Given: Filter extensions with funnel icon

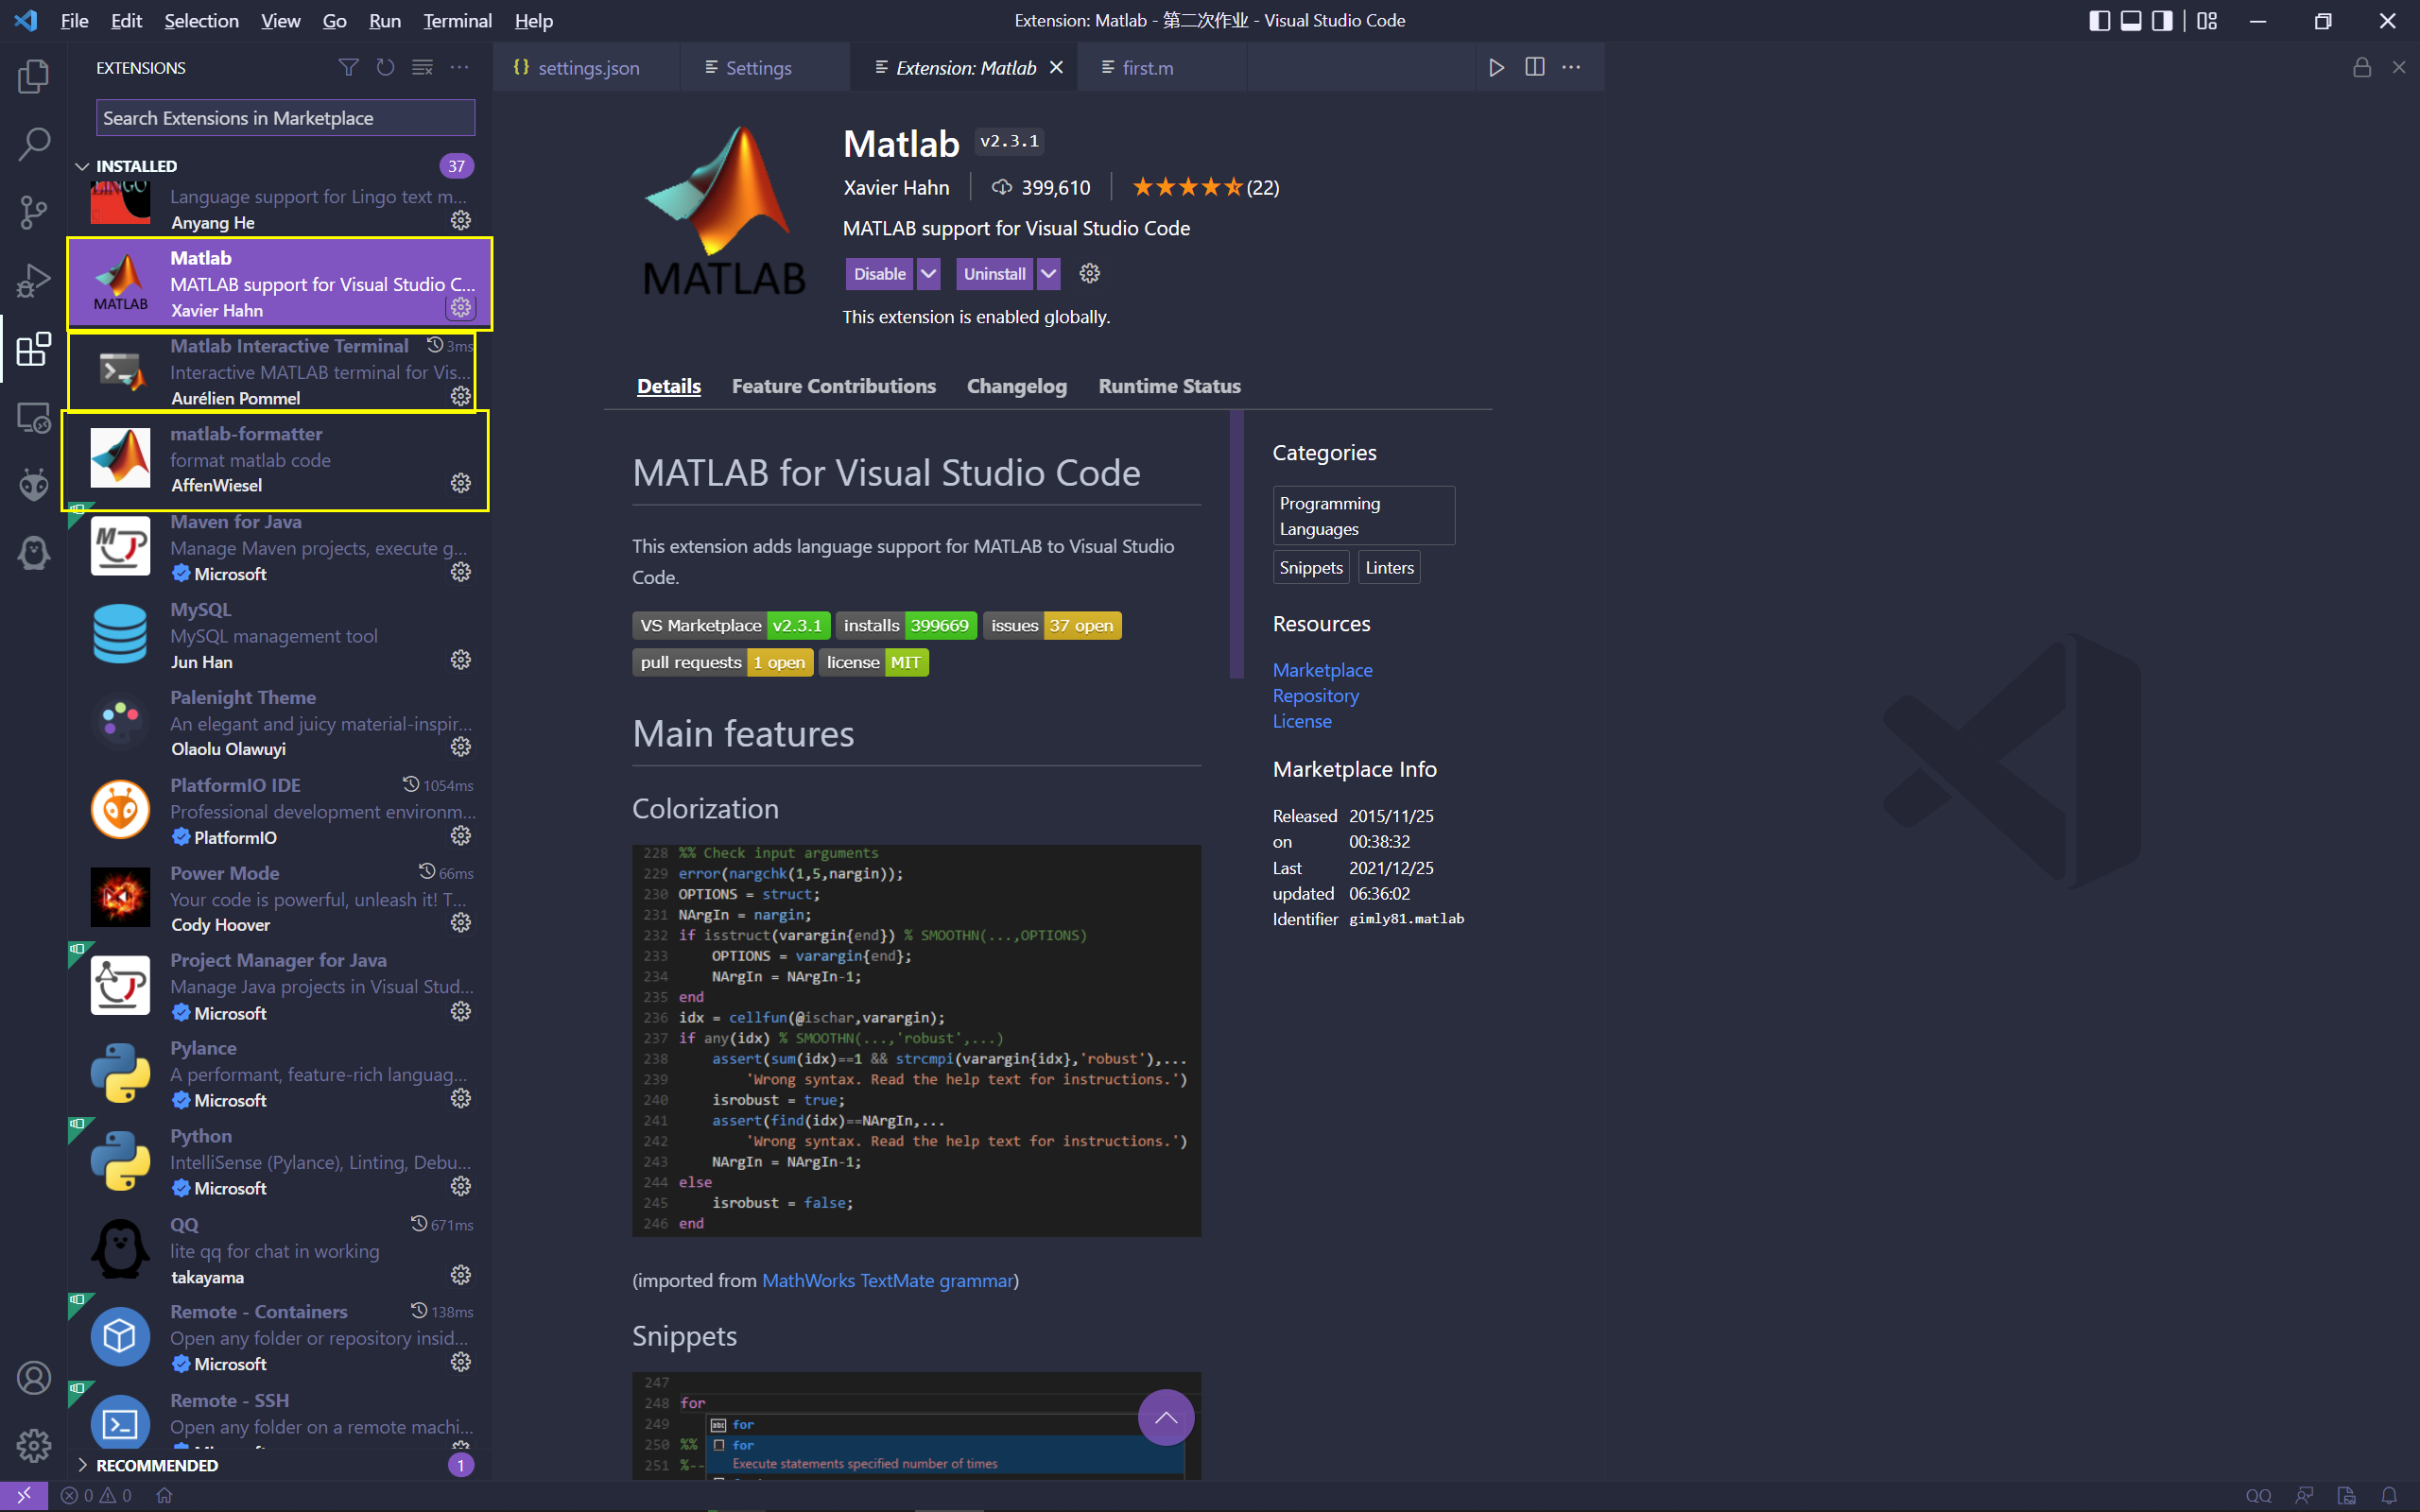Looking at the screenshot, I should click(x=348, y=67).
